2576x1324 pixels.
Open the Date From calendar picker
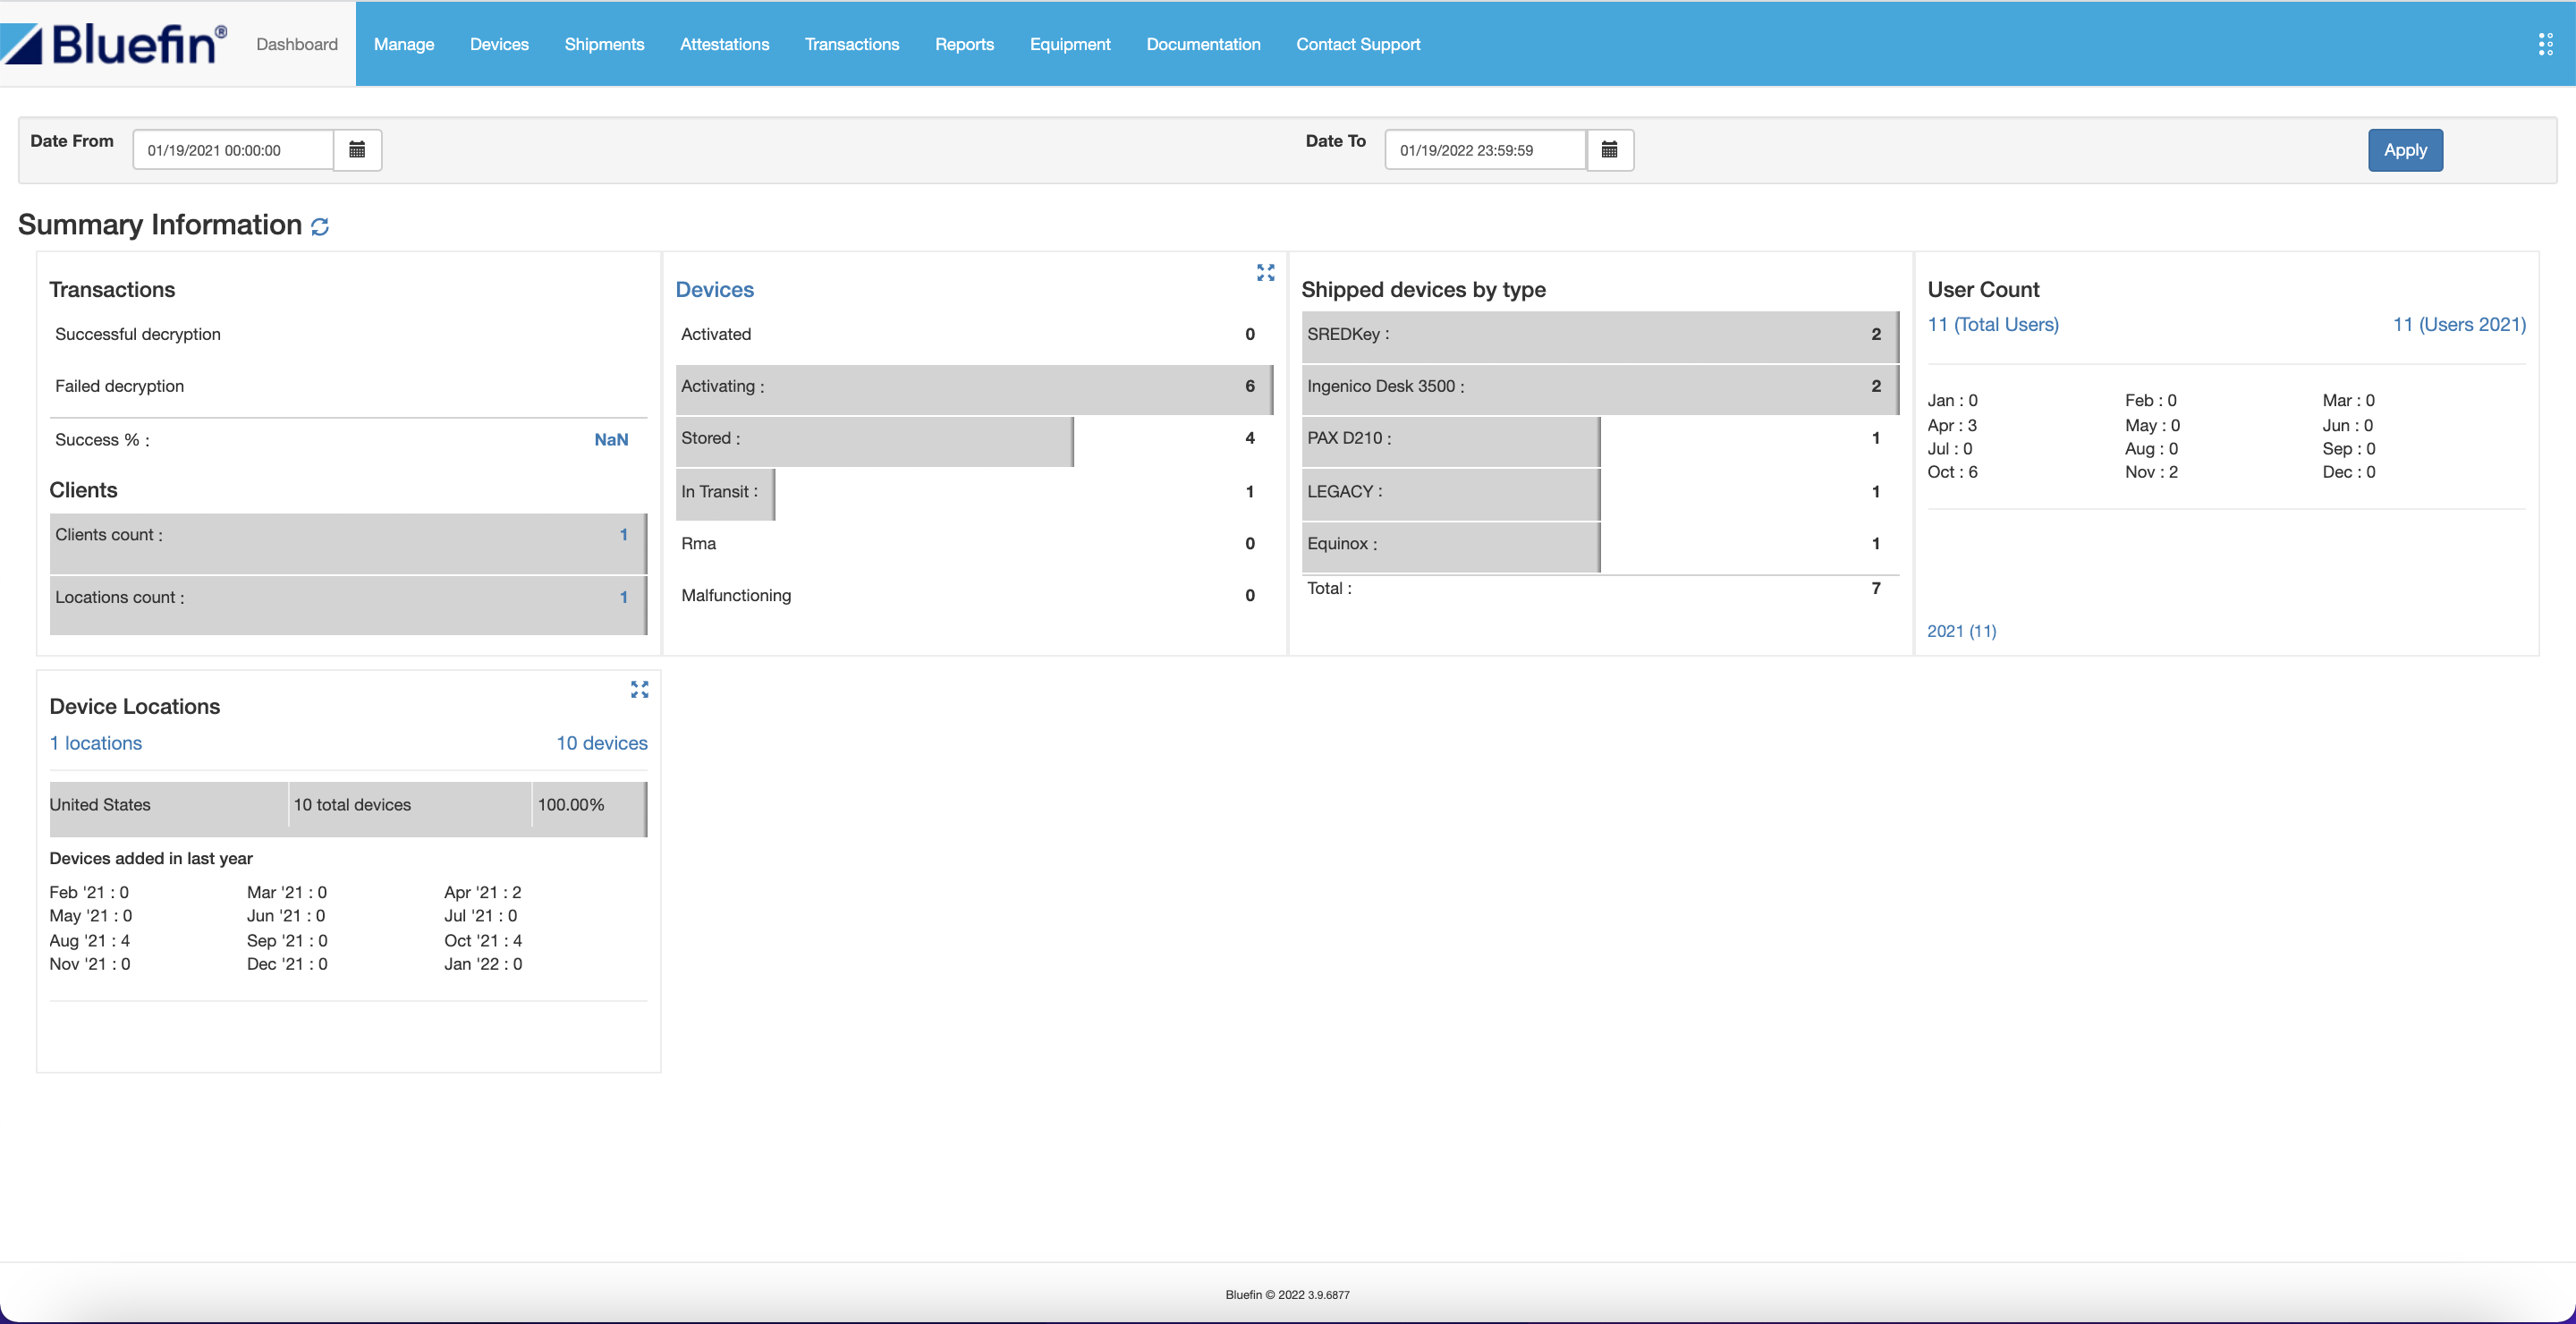click(357, 150)
